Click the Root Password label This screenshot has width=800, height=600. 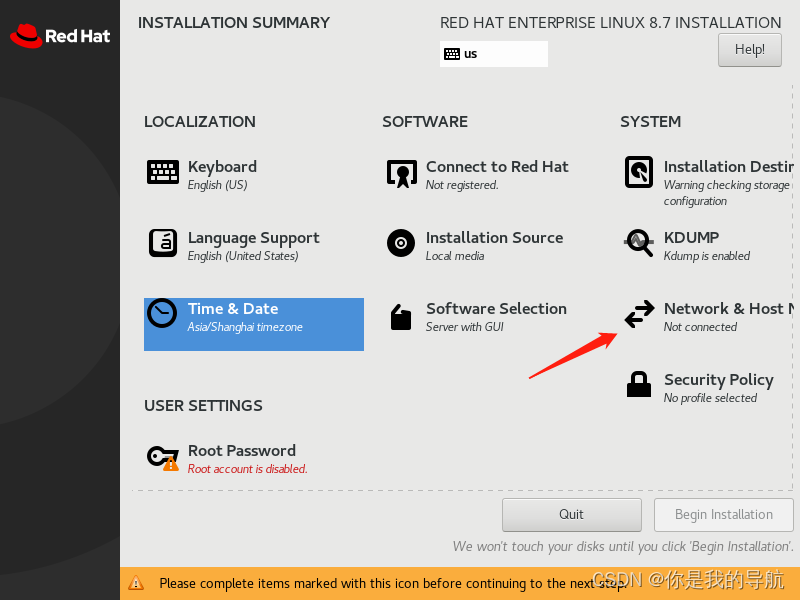242,451
